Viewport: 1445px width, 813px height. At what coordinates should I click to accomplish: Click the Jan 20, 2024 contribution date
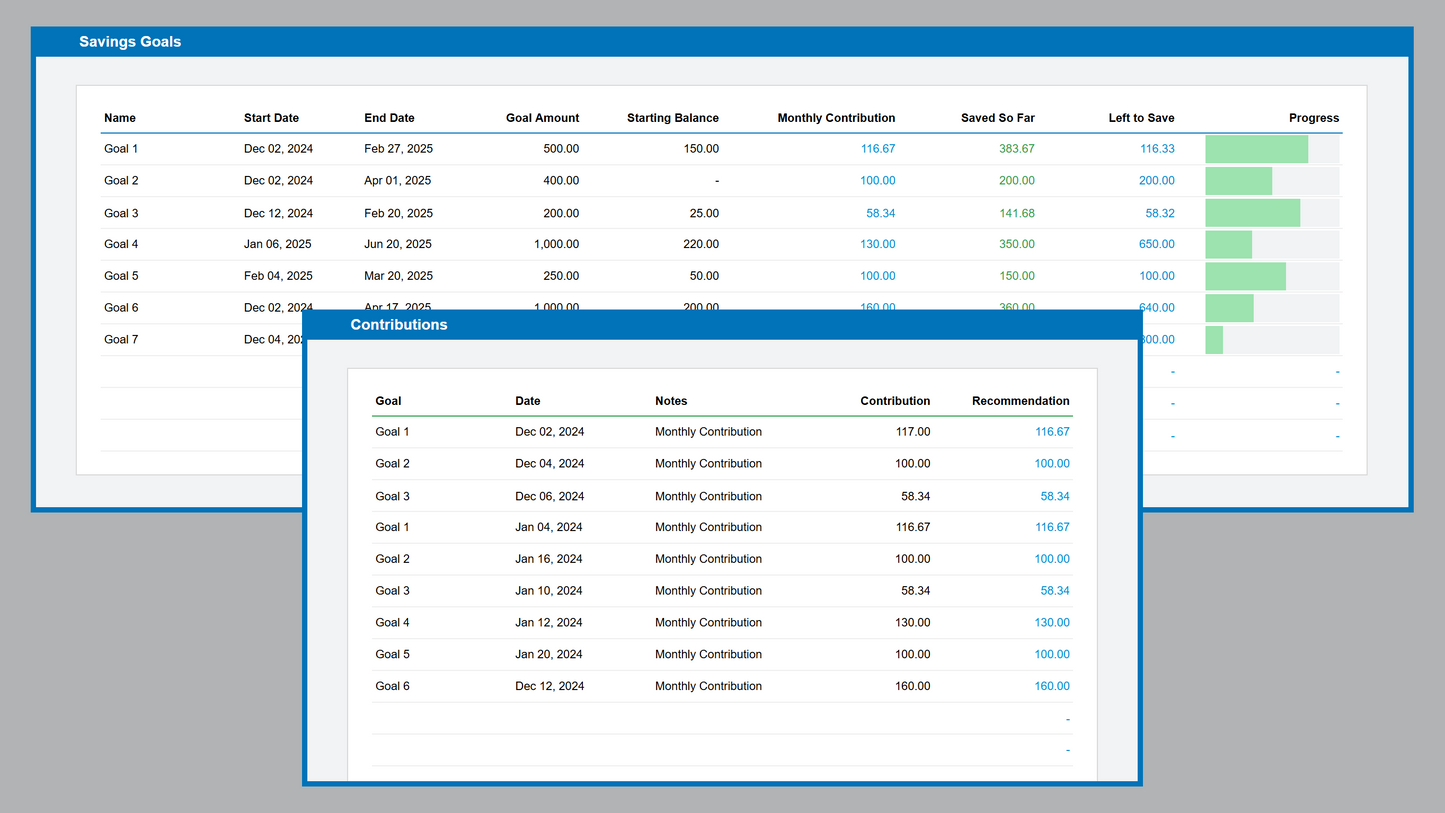(x=549, y=655)
